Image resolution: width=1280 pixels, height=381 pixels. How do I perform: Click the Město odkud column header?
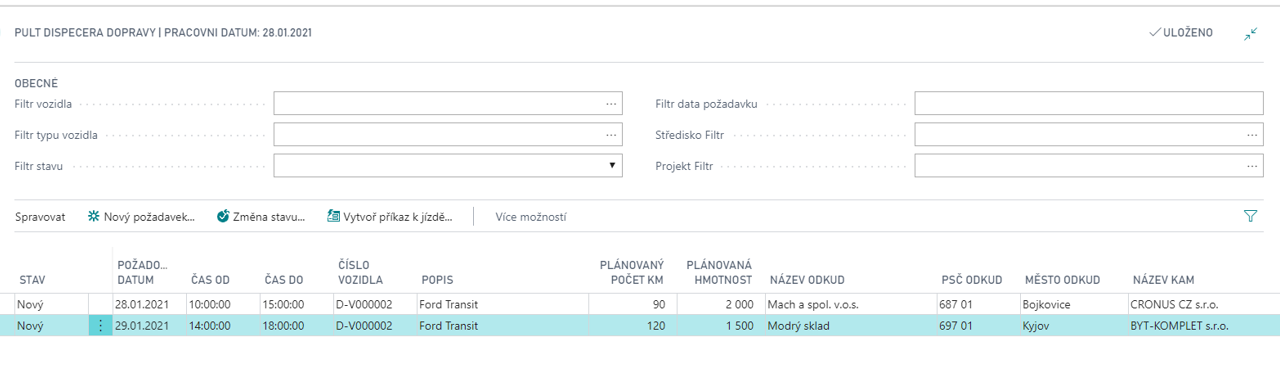click(x=1062, y=280)
